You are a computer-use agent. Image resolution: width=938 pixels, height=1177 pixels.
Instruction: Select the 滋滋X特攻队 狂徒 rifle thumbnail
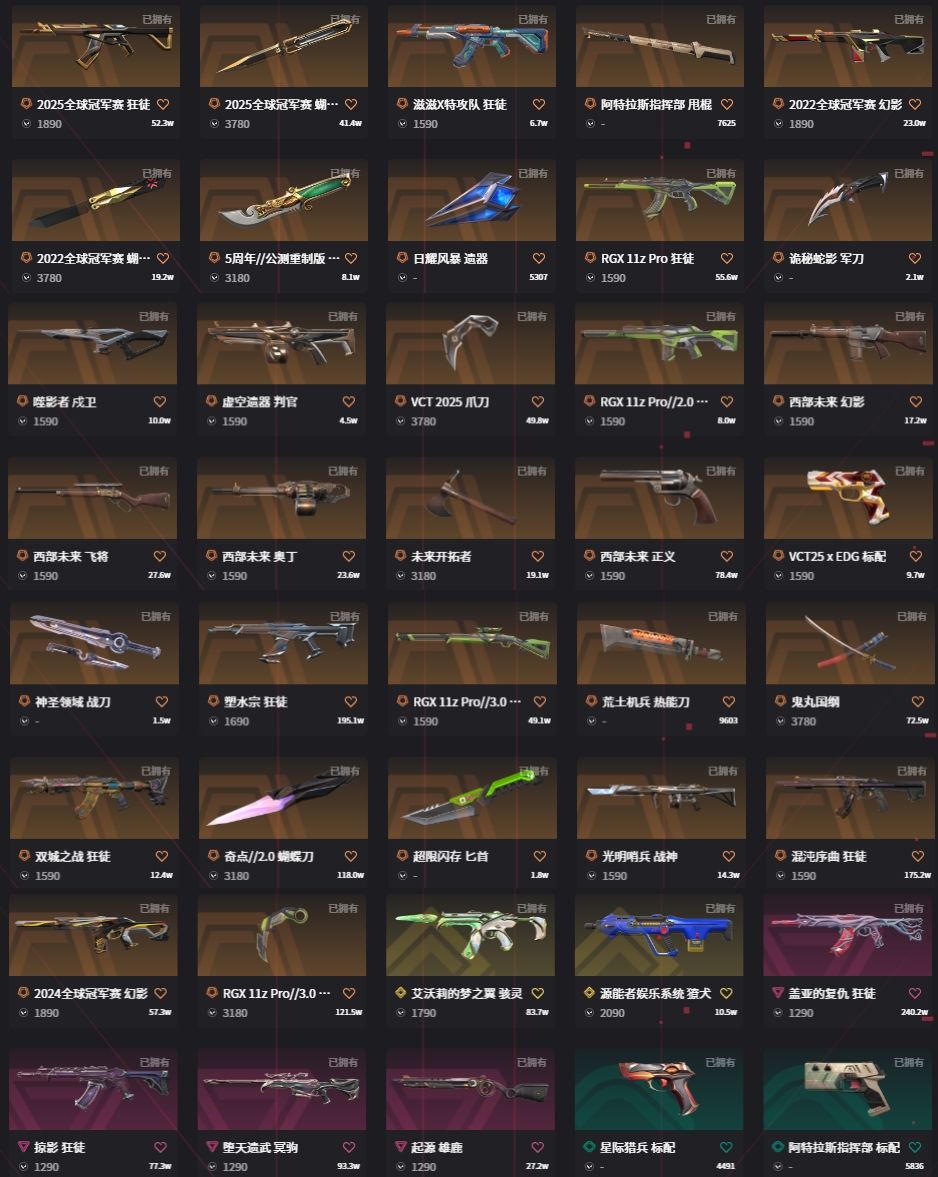pyautogui.click(x=472, y=47)
